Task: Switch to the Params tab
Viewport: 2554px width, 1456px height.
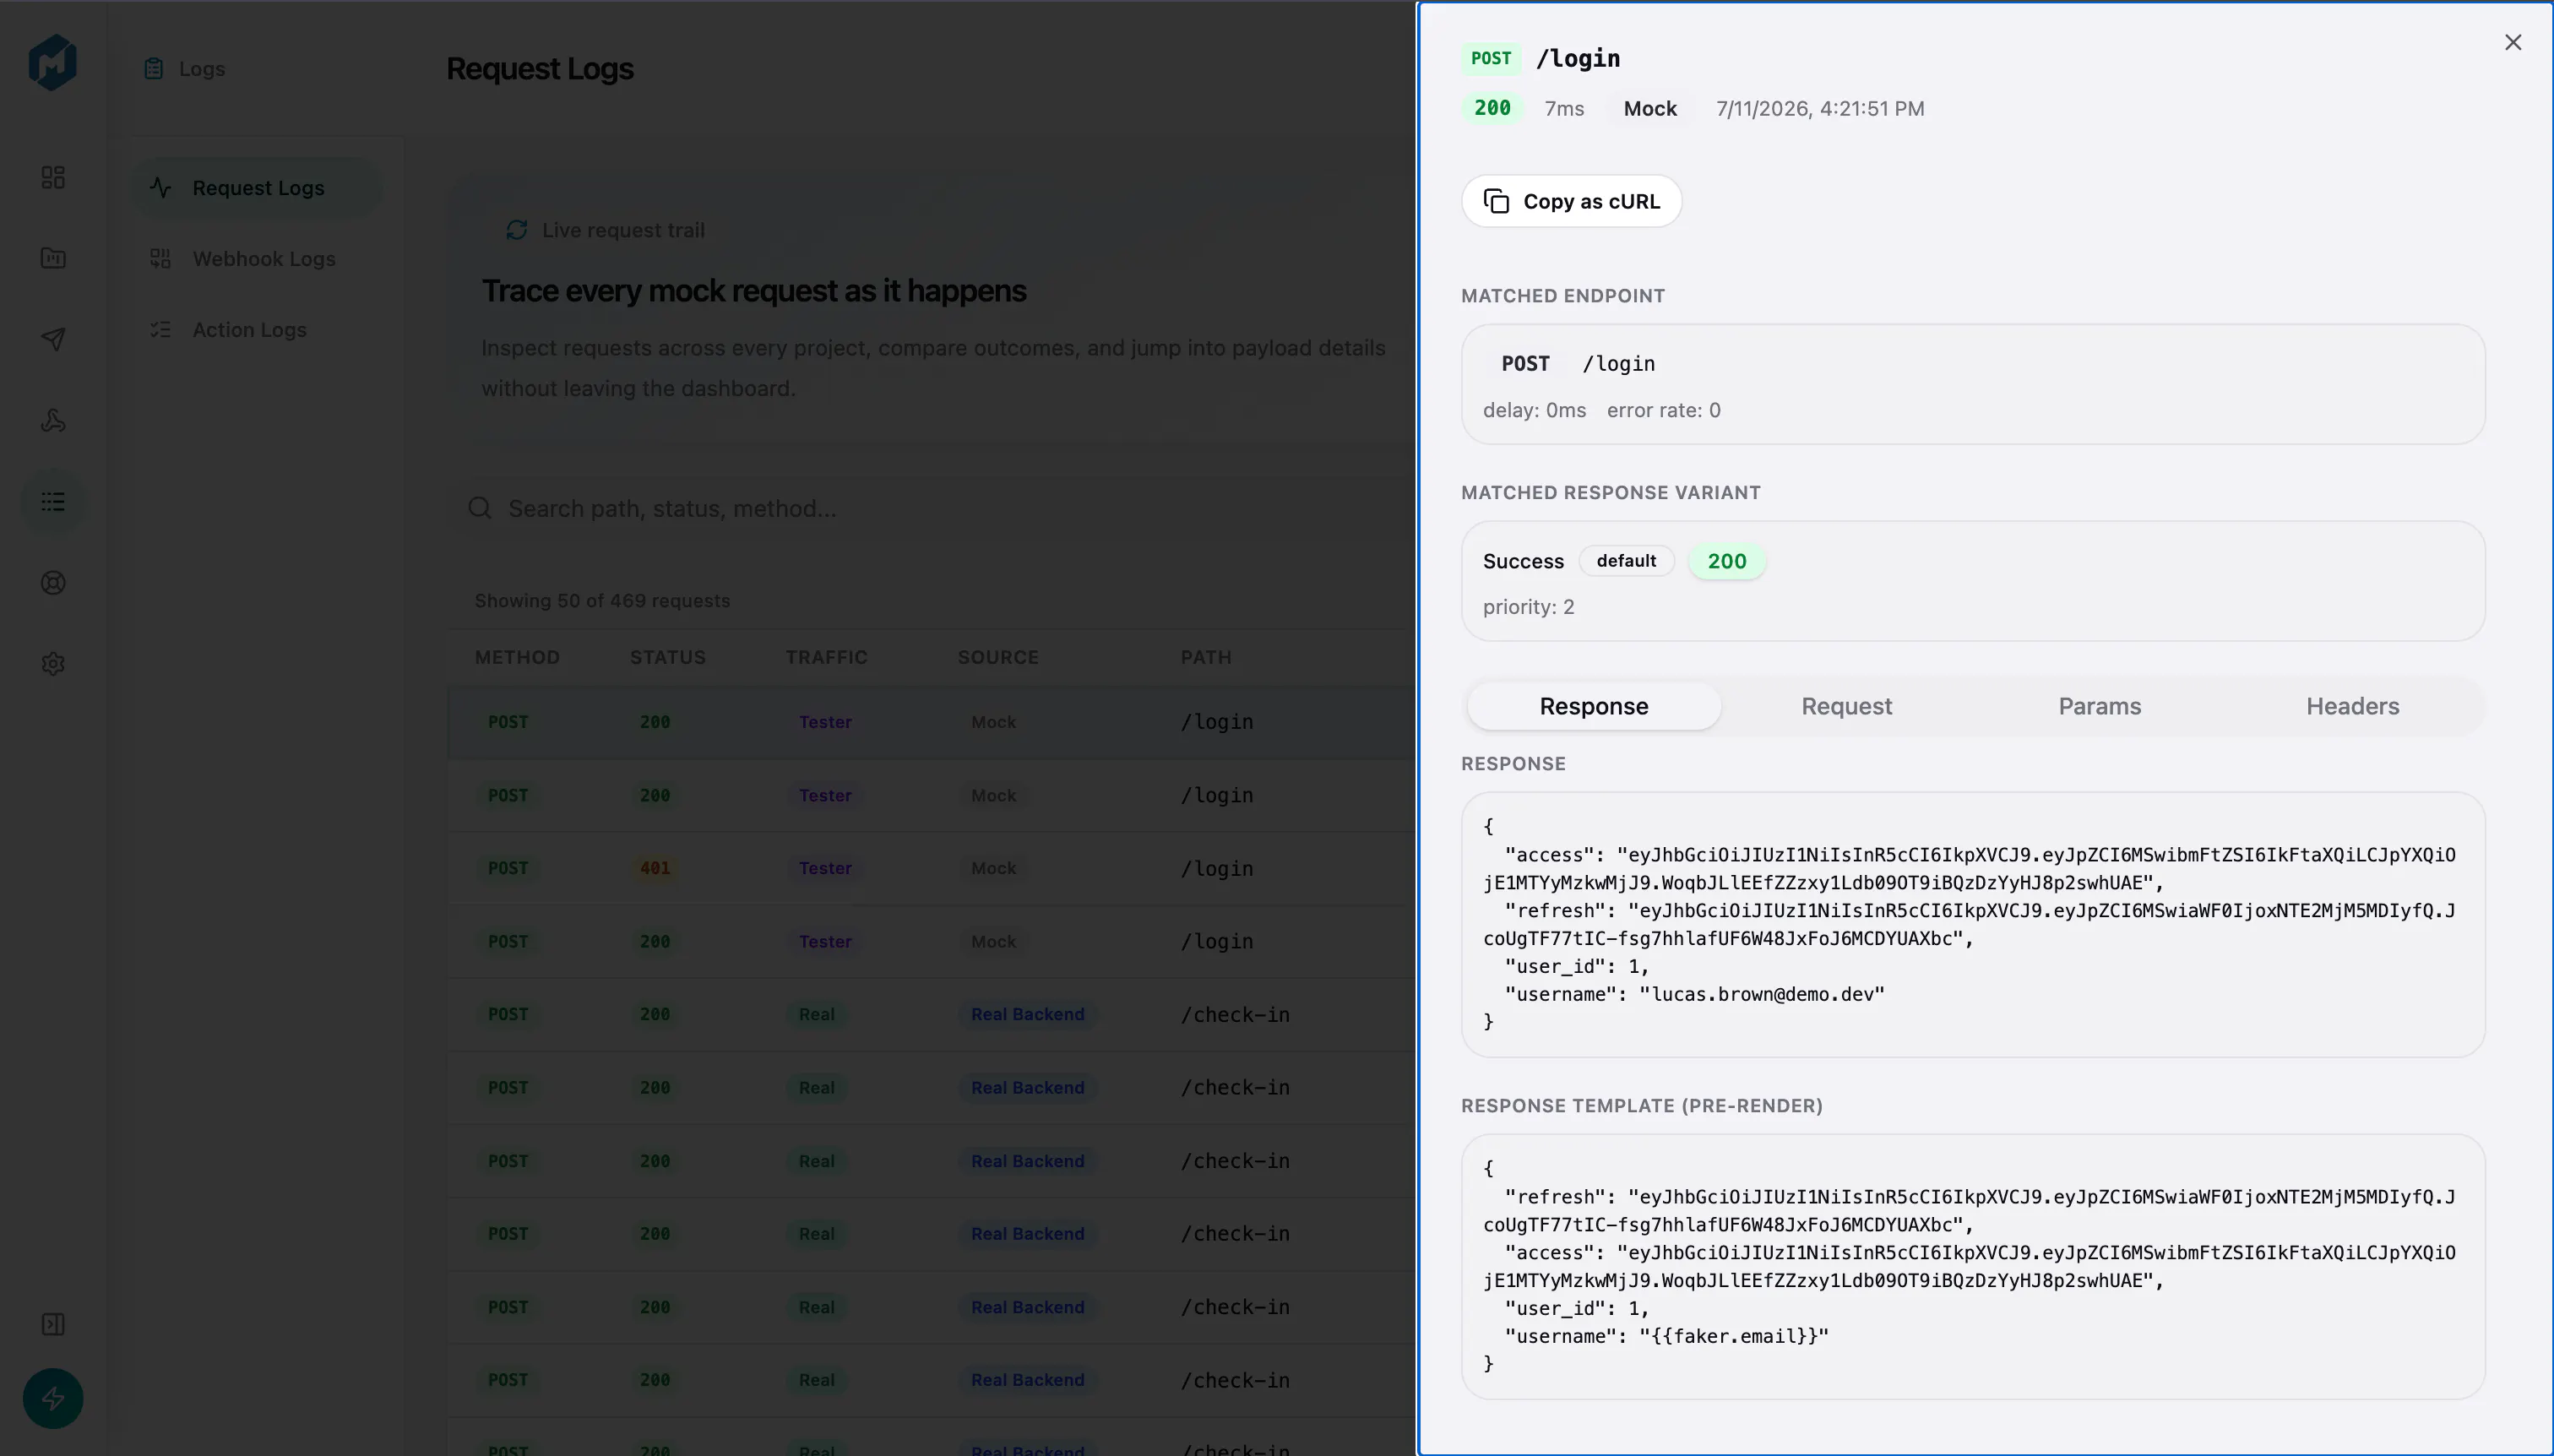Action: click(x=2099, y=706)
